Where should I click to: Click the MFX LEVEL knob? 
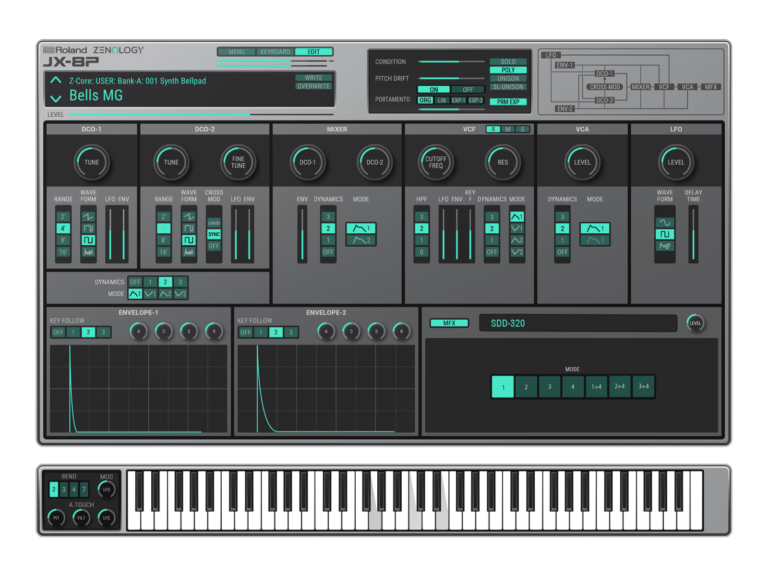pos(696,323)
